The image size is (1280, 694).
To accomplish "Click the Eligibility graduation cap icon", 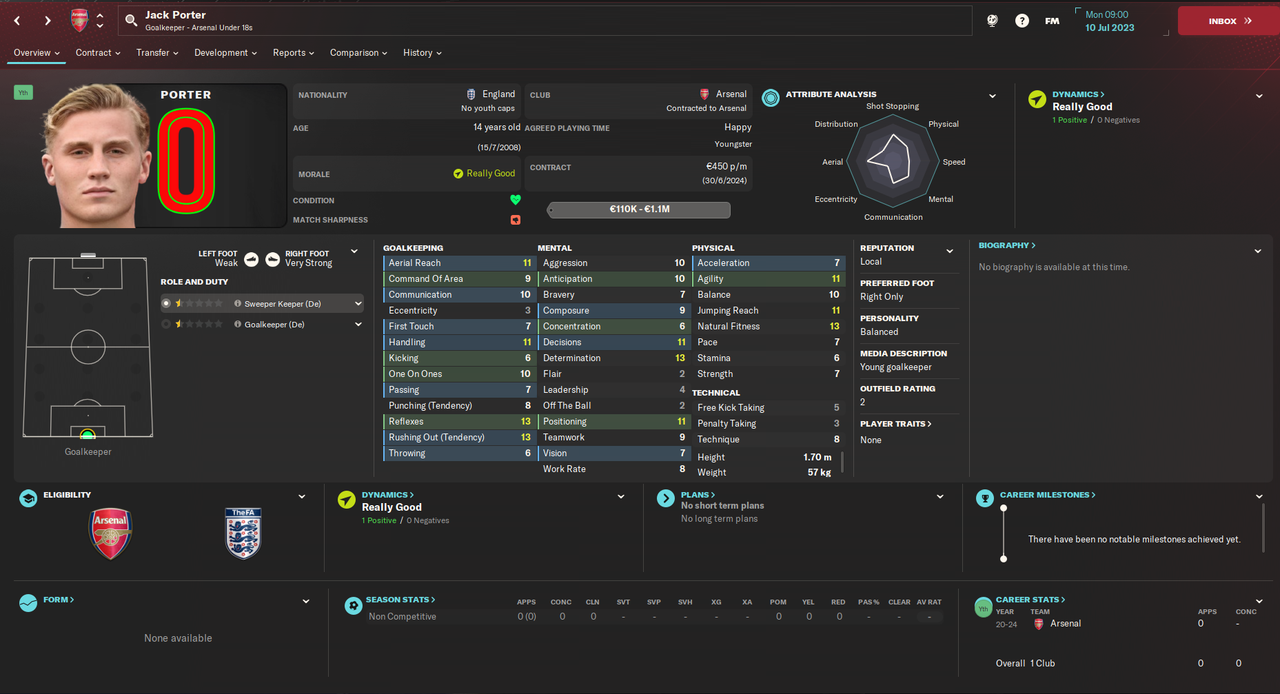I will 28,498.
